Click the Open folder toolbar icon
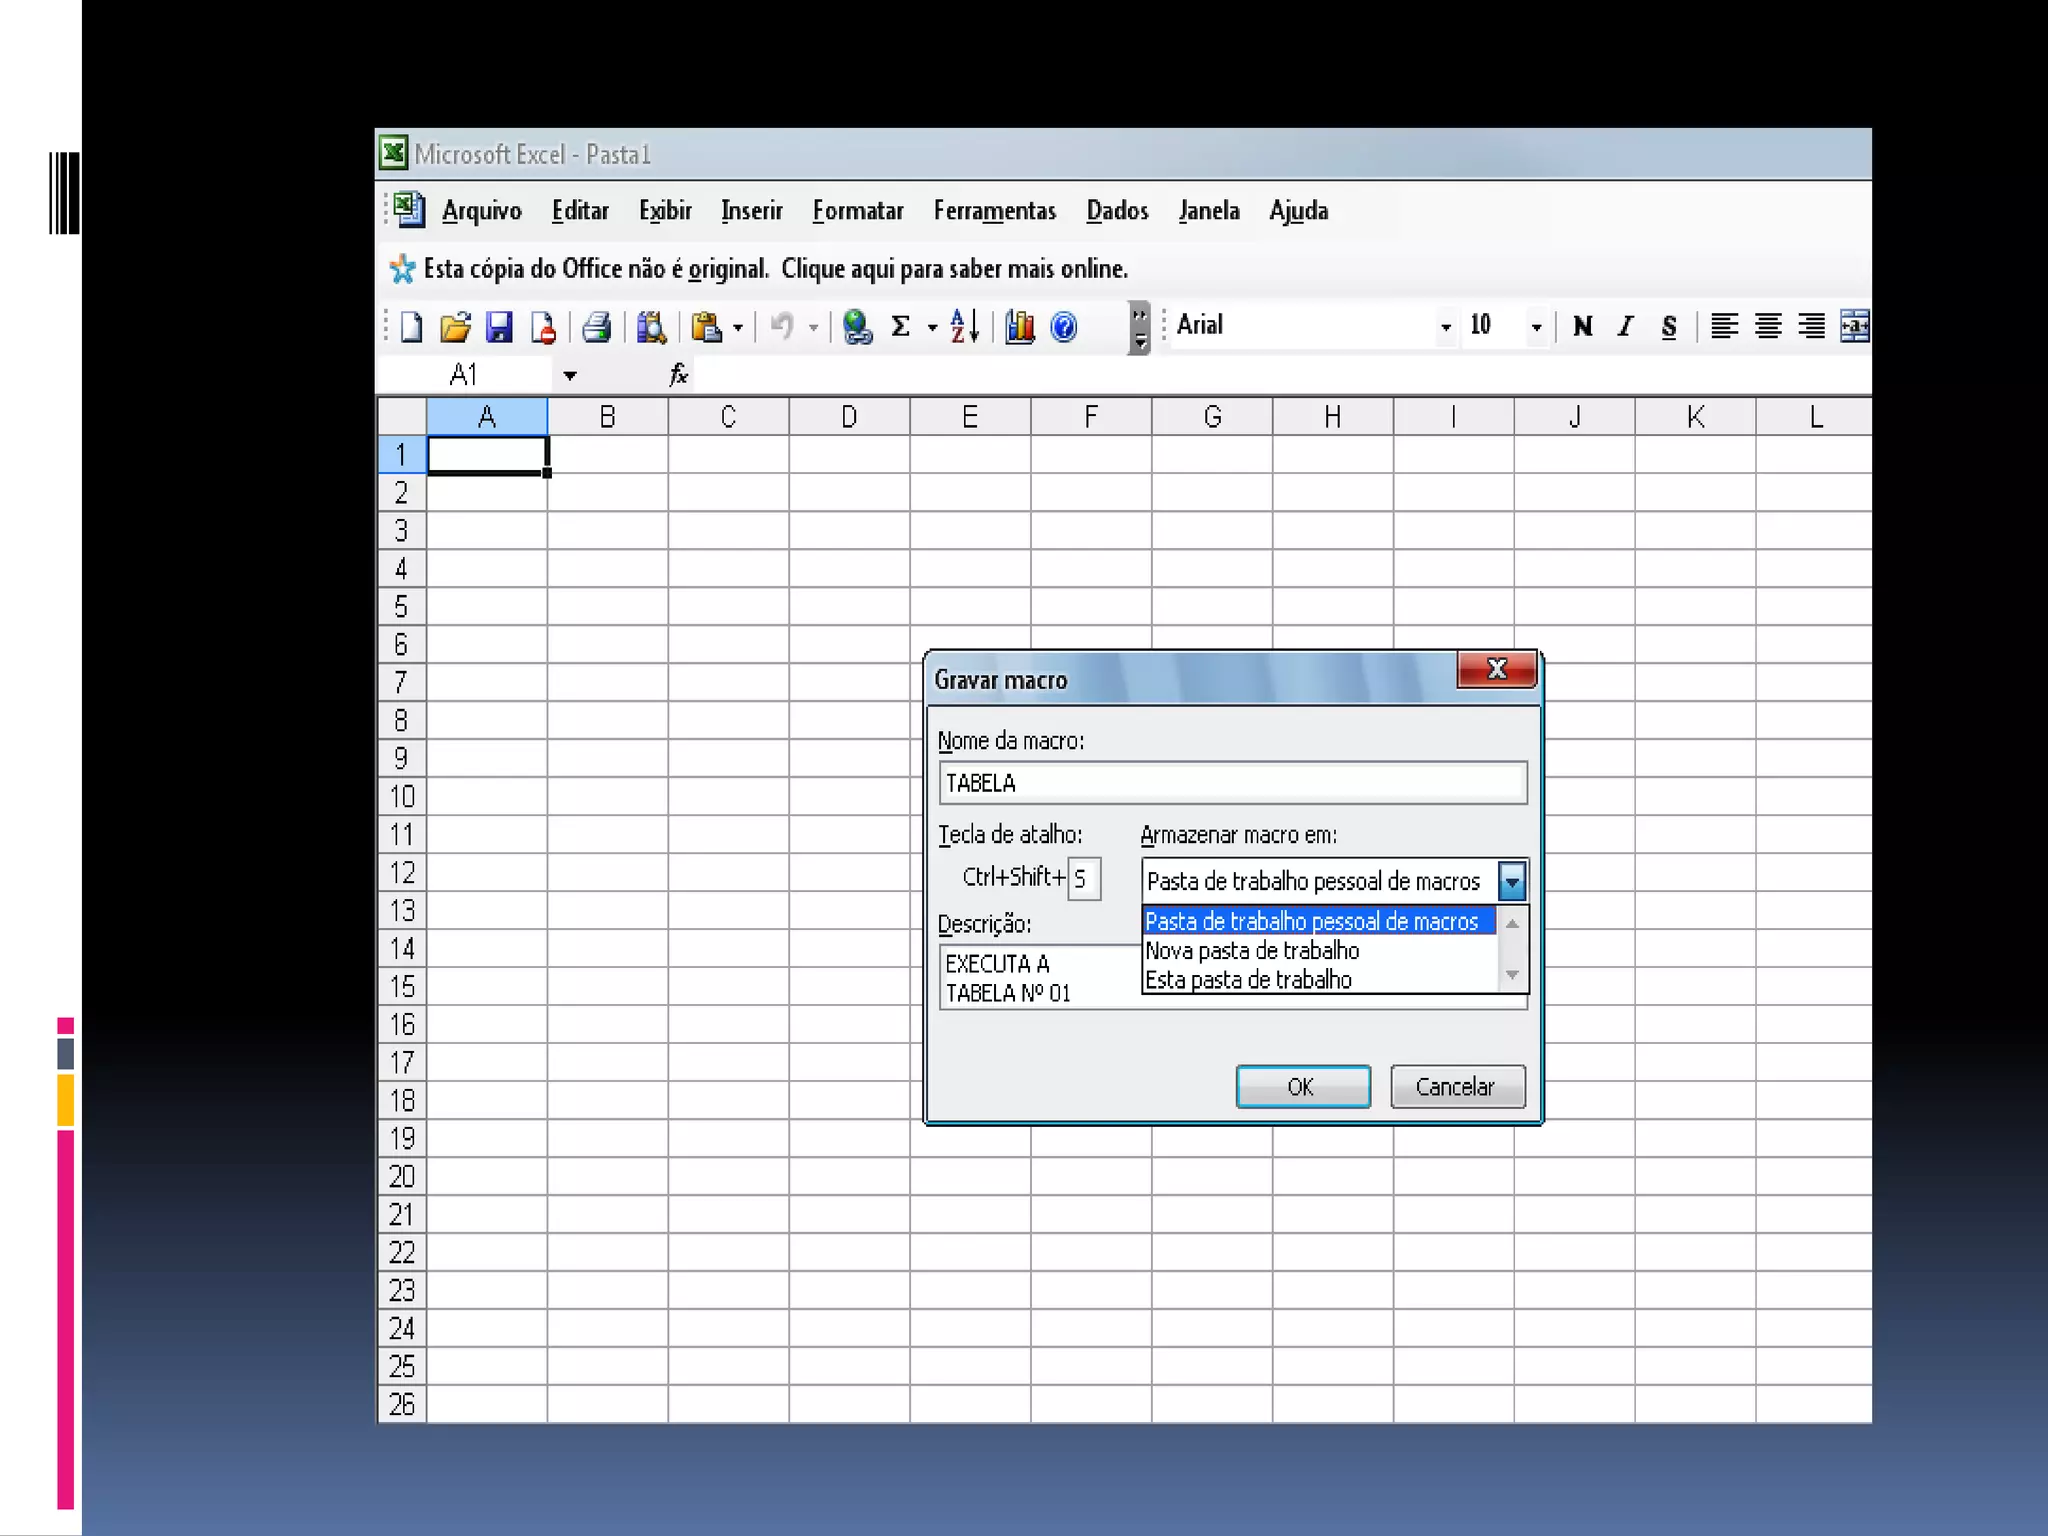Screen dimensions: 2048x1536 point(455,327)
